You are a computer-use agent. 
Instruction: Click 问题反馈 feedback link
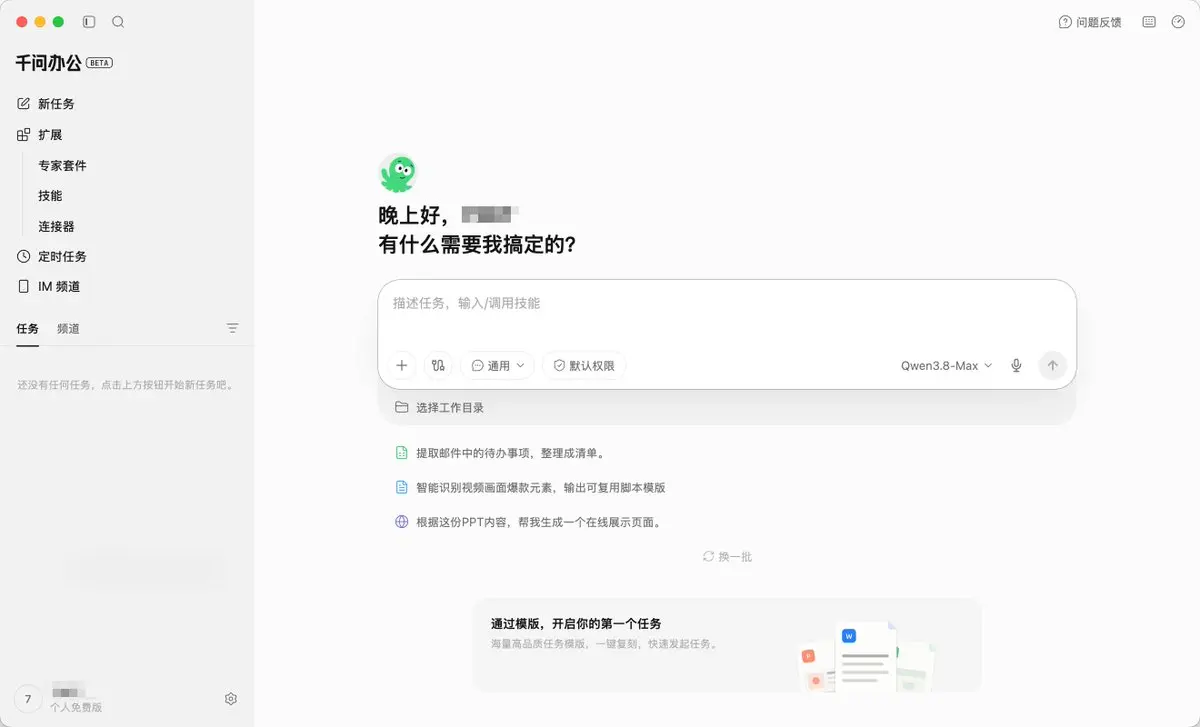pyautogui.click(x=1098, y=22)
